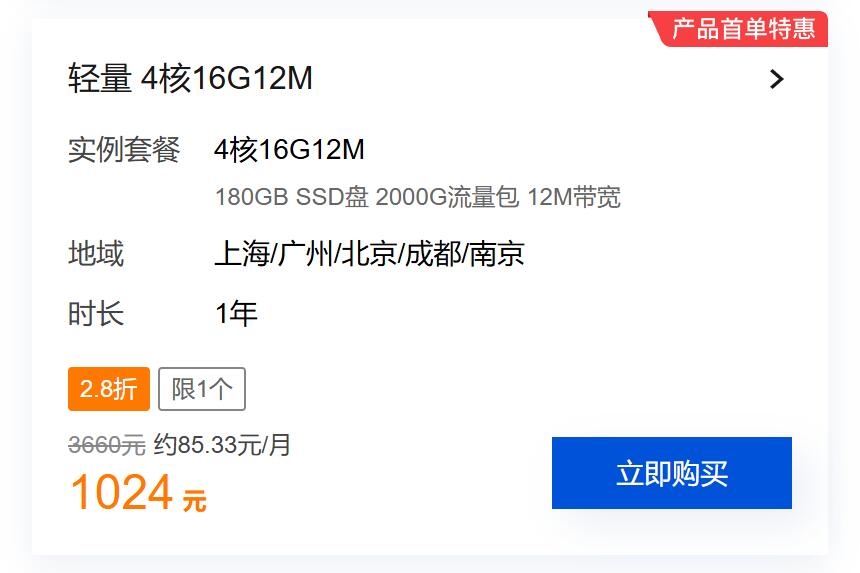Choose 上海 in the region list
The width and height of the screenshot is (860, 573).
click(242, 253)
